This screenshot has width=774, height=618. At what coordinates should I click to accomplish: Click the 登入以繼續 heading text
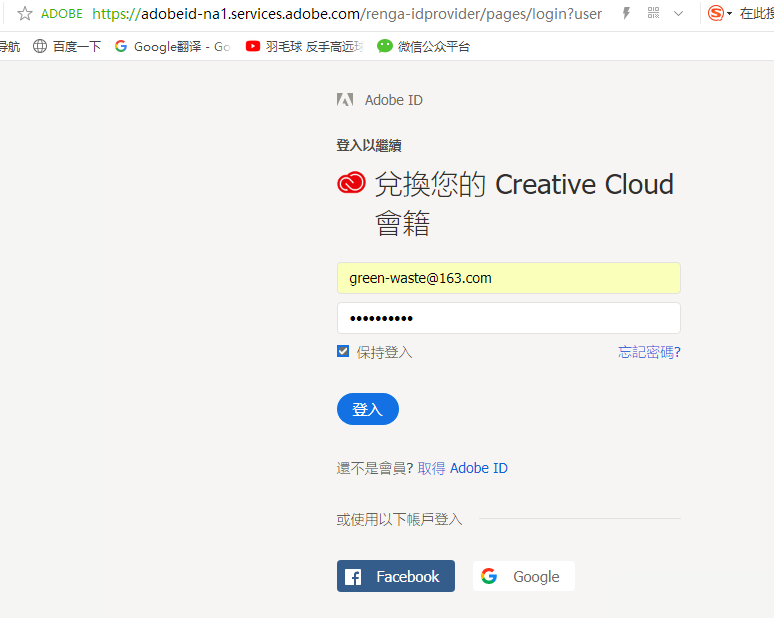pos(369,146)
